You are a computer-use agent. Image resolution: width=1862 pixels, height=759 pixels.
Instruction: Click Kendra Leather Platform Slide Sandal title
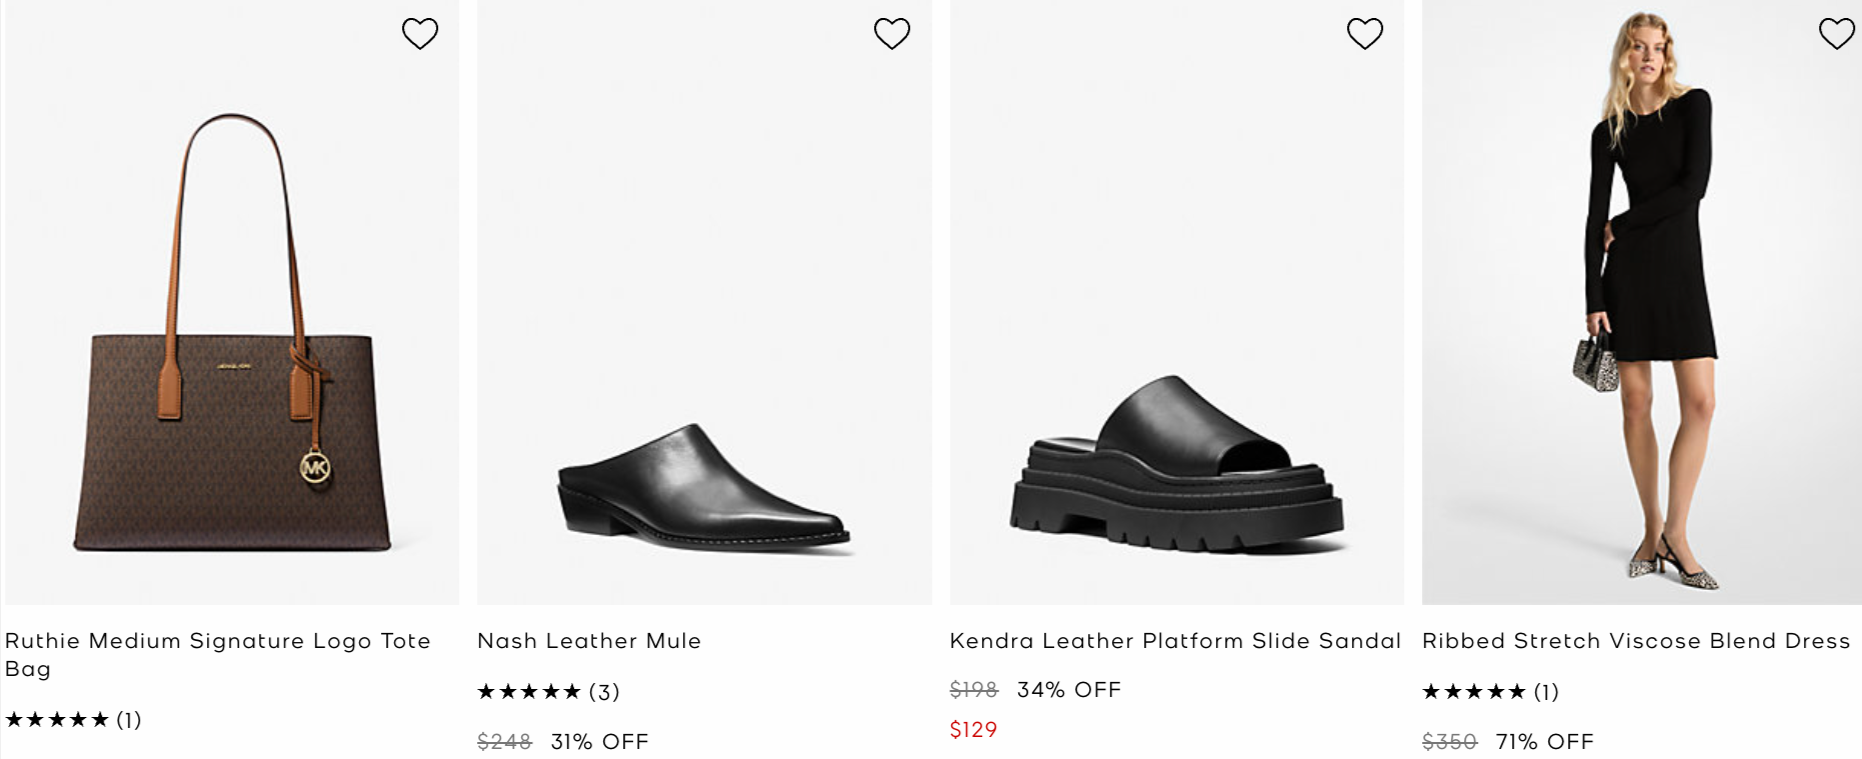click(x=1175, y=641)
